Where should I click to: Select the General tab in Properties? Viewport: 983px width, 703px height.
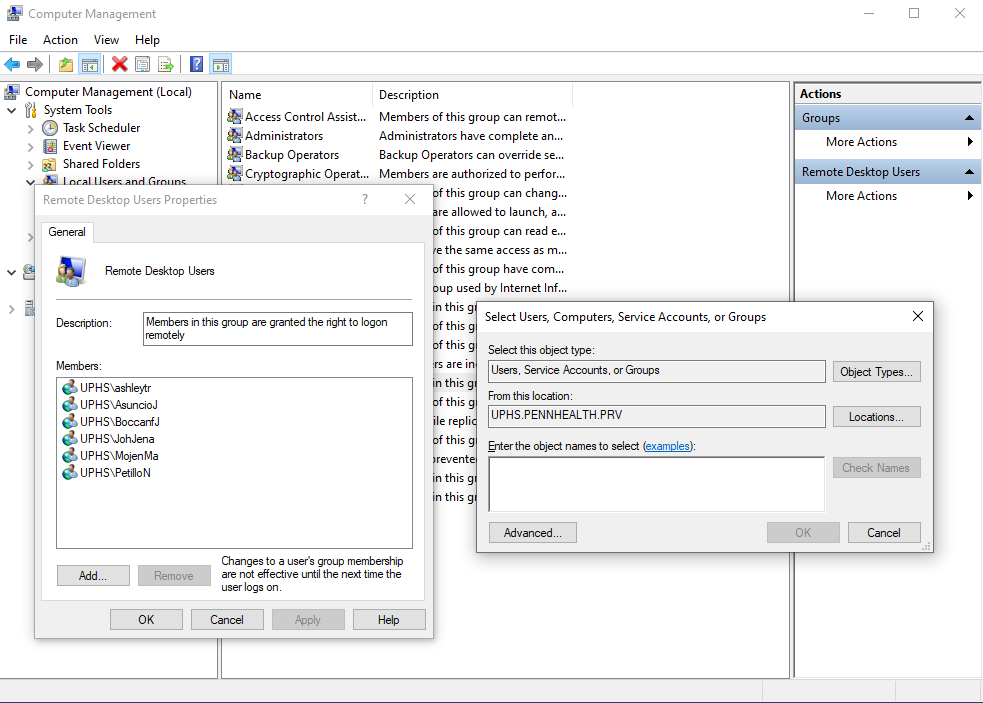pyautogui.click(x=67, y=231)
